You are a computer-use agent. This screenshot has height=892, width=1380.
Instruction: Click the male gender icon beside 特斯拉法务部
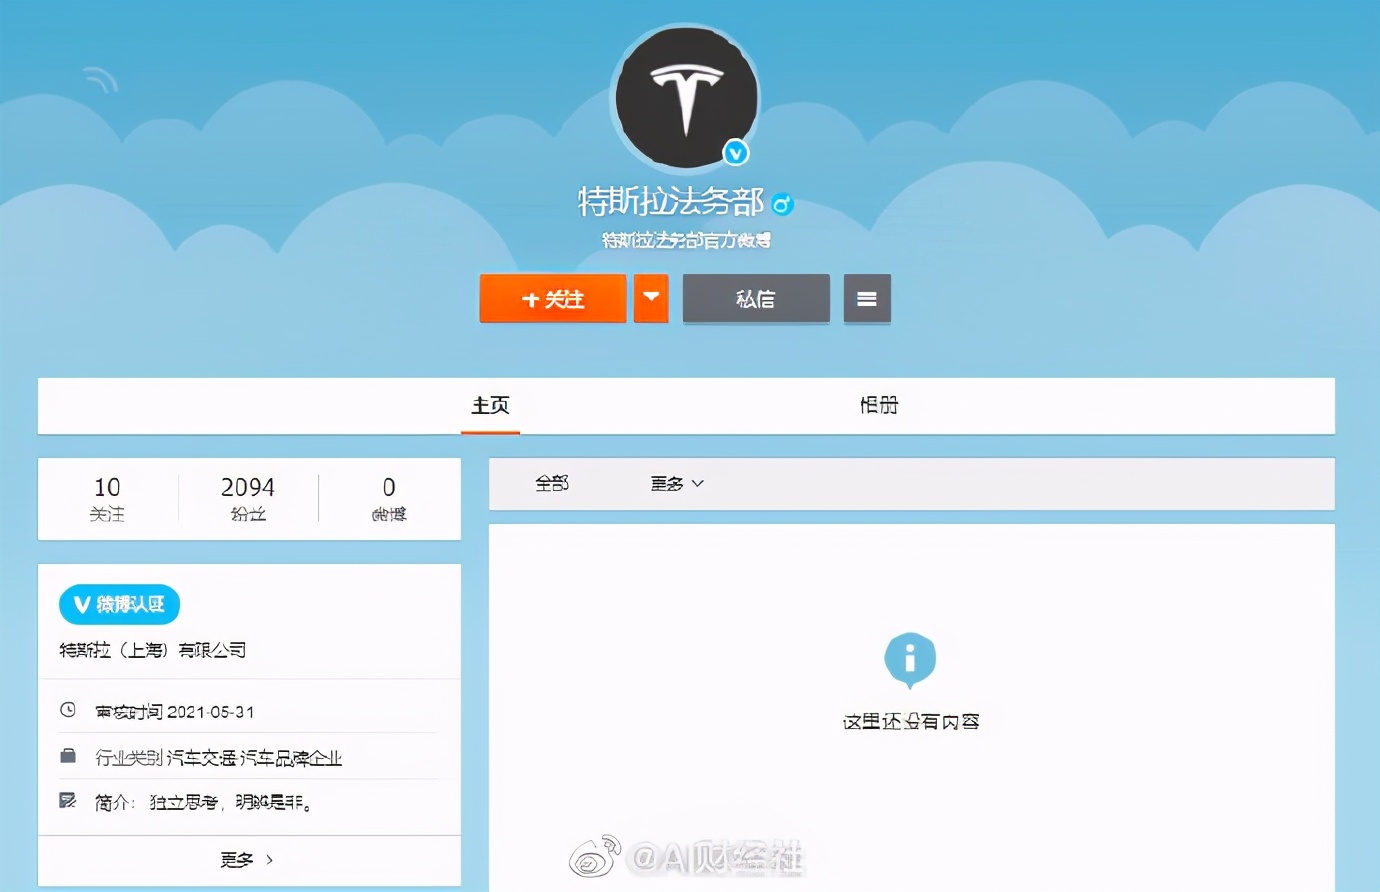click(783, 204)
